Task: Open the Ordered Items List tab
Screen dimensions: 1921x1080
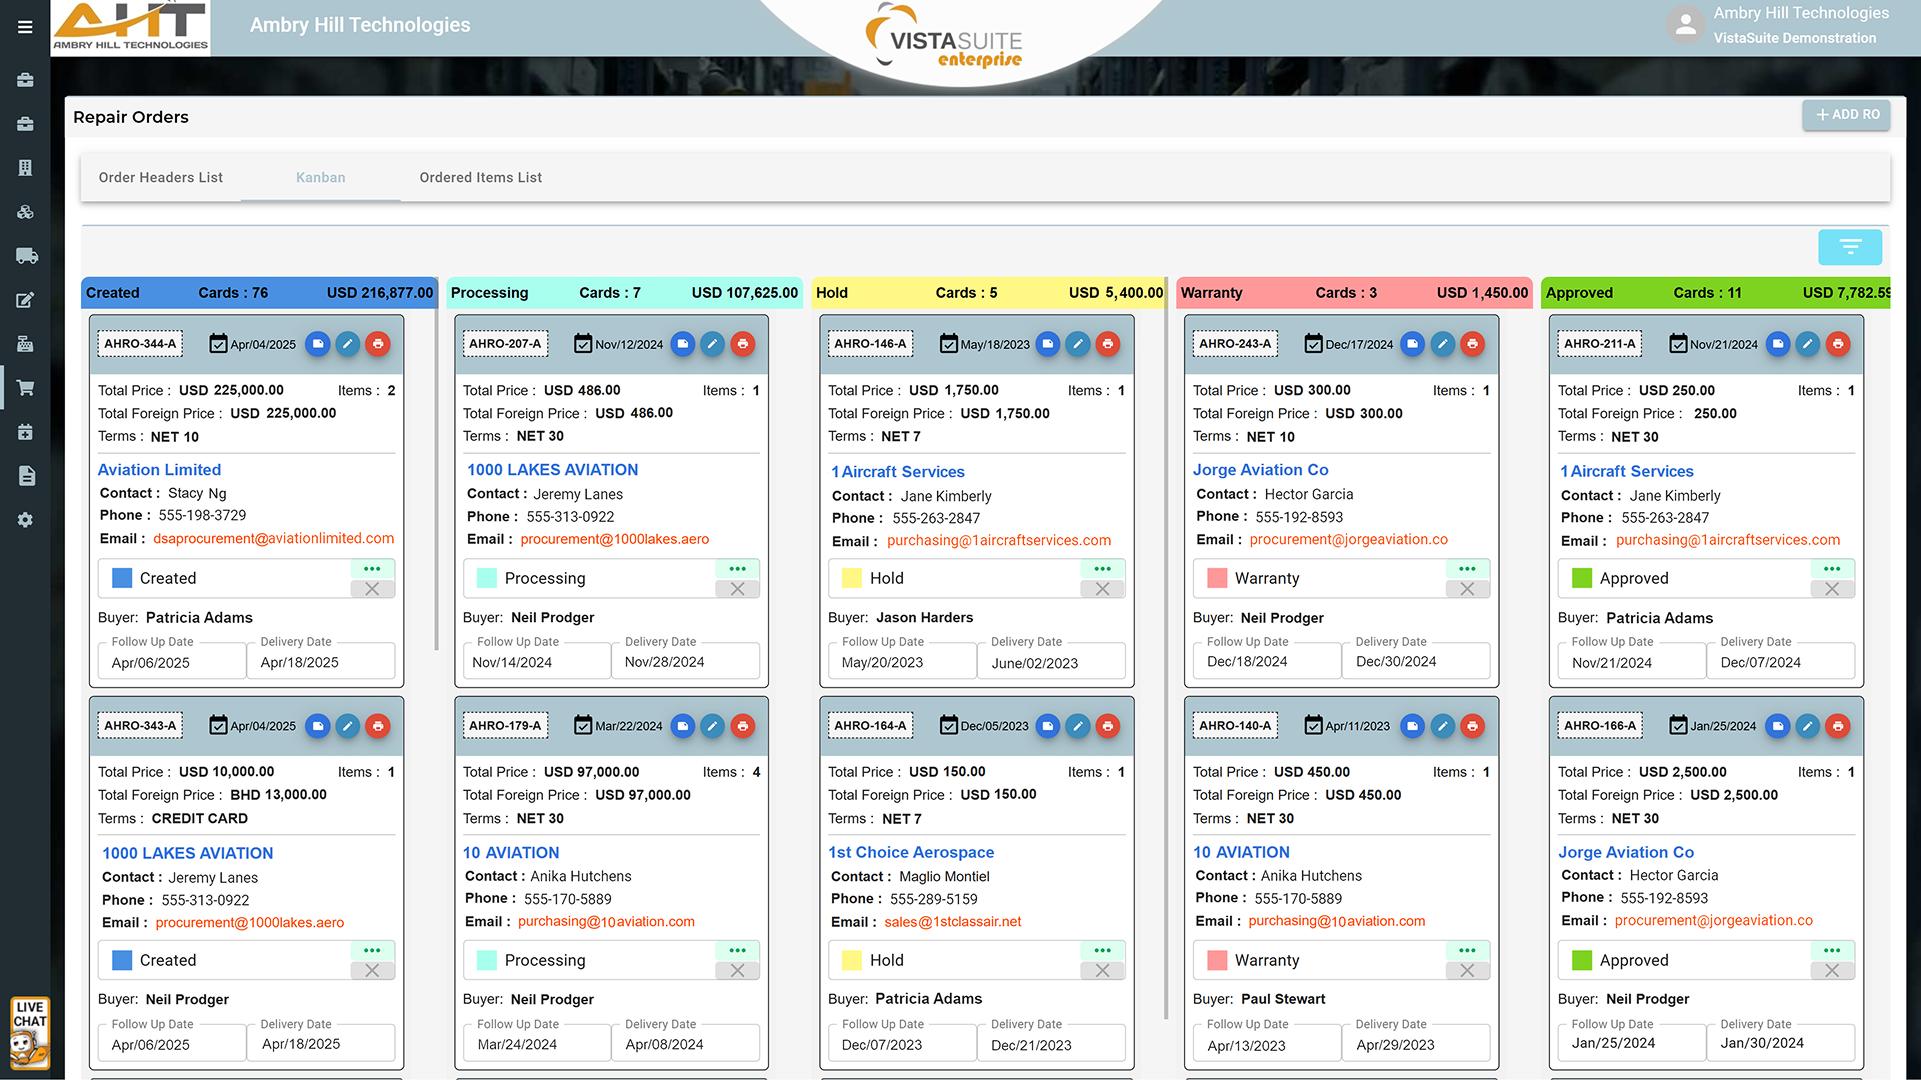Action: [480, 177]
